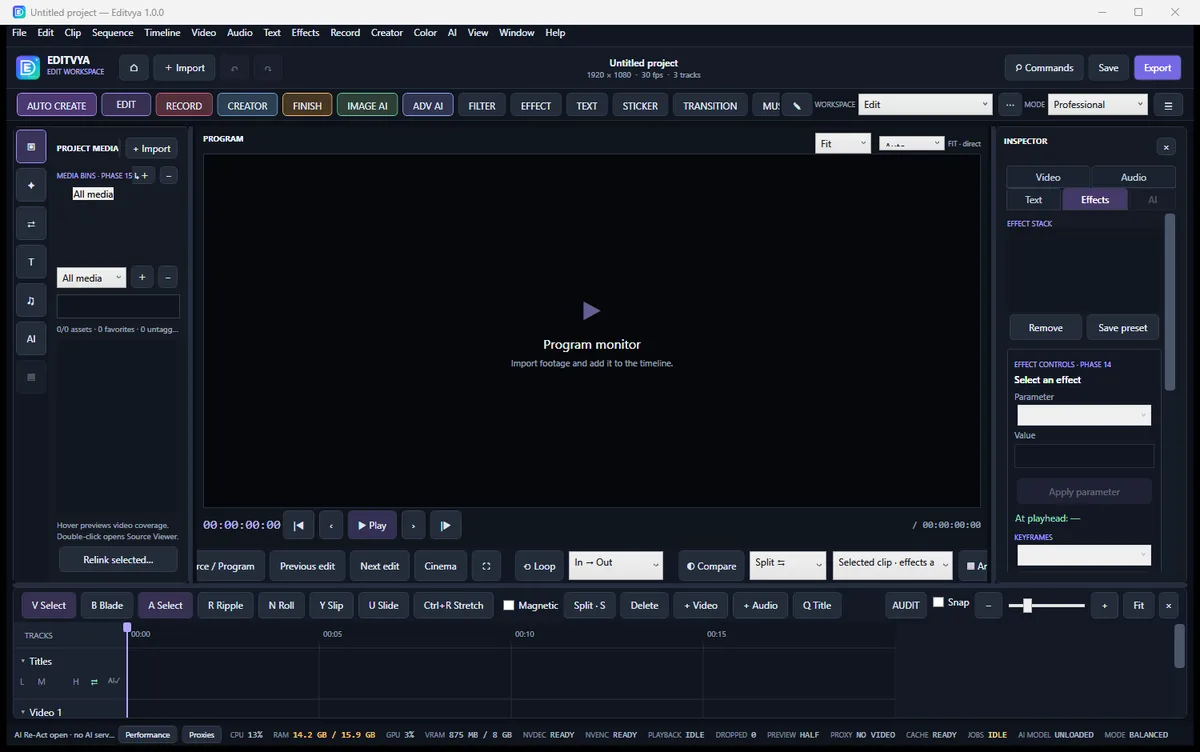Screen dimensions: 1200x752
Task: Toggle lock L on Titles track
Action: coord(22,682)
